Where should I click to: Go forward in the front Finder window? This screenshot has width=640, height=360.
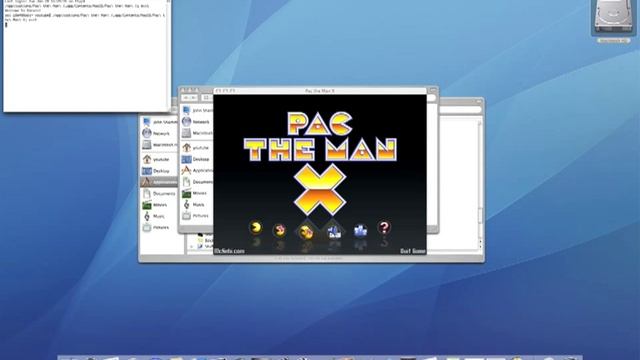point(194,98)
